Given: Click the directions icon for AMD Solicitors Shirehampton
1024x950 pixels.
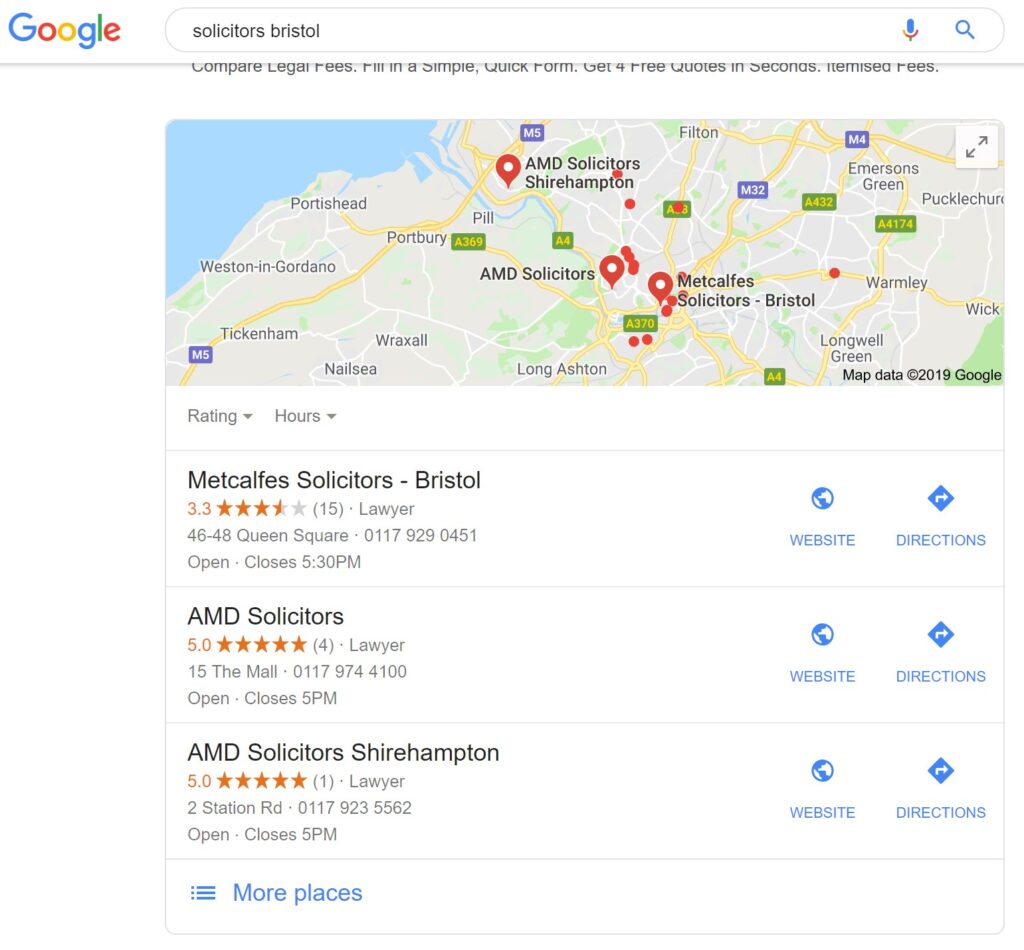Looking at the screenshot, I should pos(940,770).
